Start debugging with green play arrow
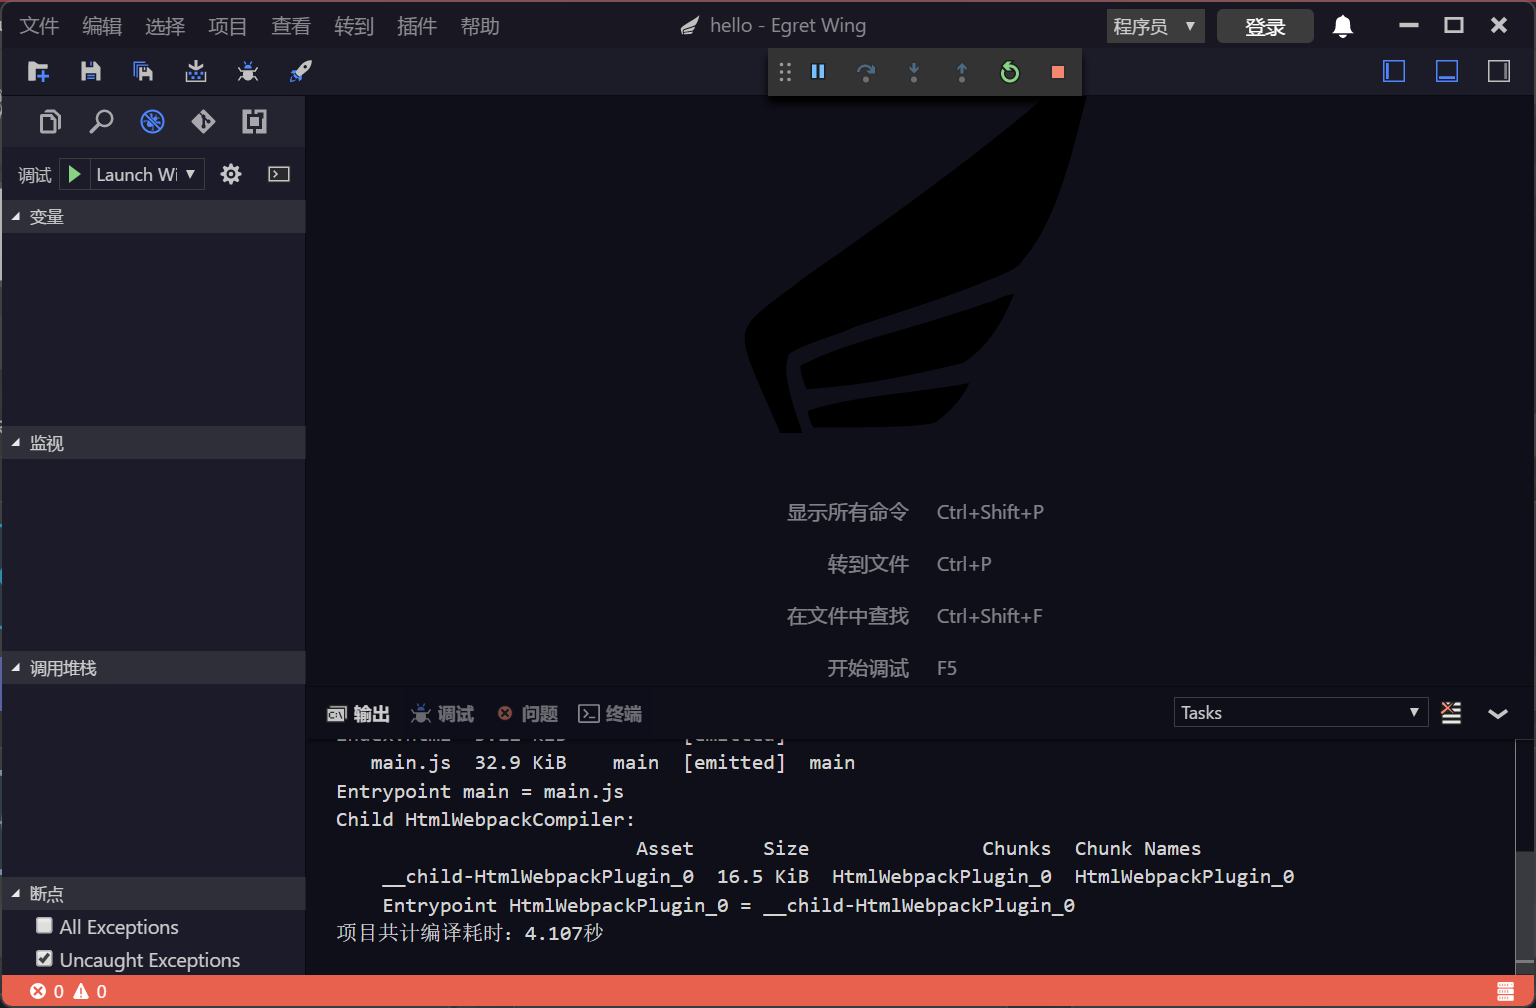This screenshot has height=1008, width=1536. [74, 174]
